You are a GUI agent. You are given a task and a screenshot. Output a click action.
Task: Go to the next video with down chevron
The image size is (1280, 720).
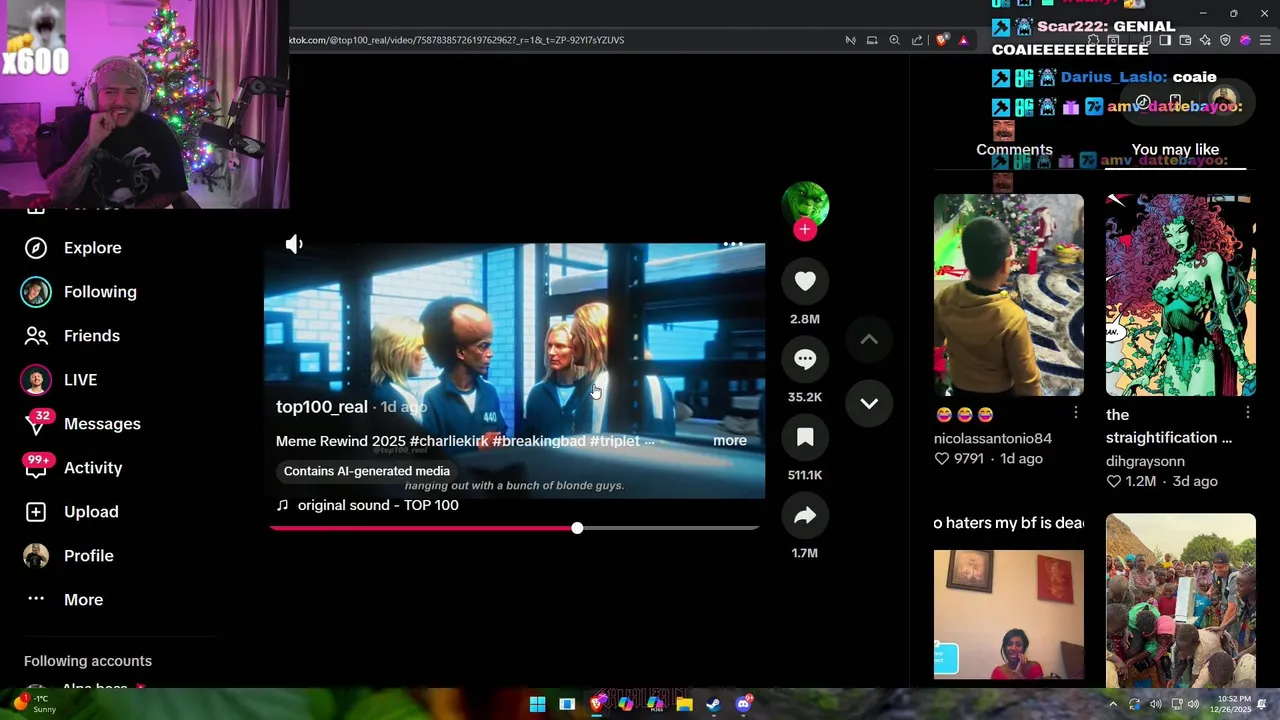869,404
